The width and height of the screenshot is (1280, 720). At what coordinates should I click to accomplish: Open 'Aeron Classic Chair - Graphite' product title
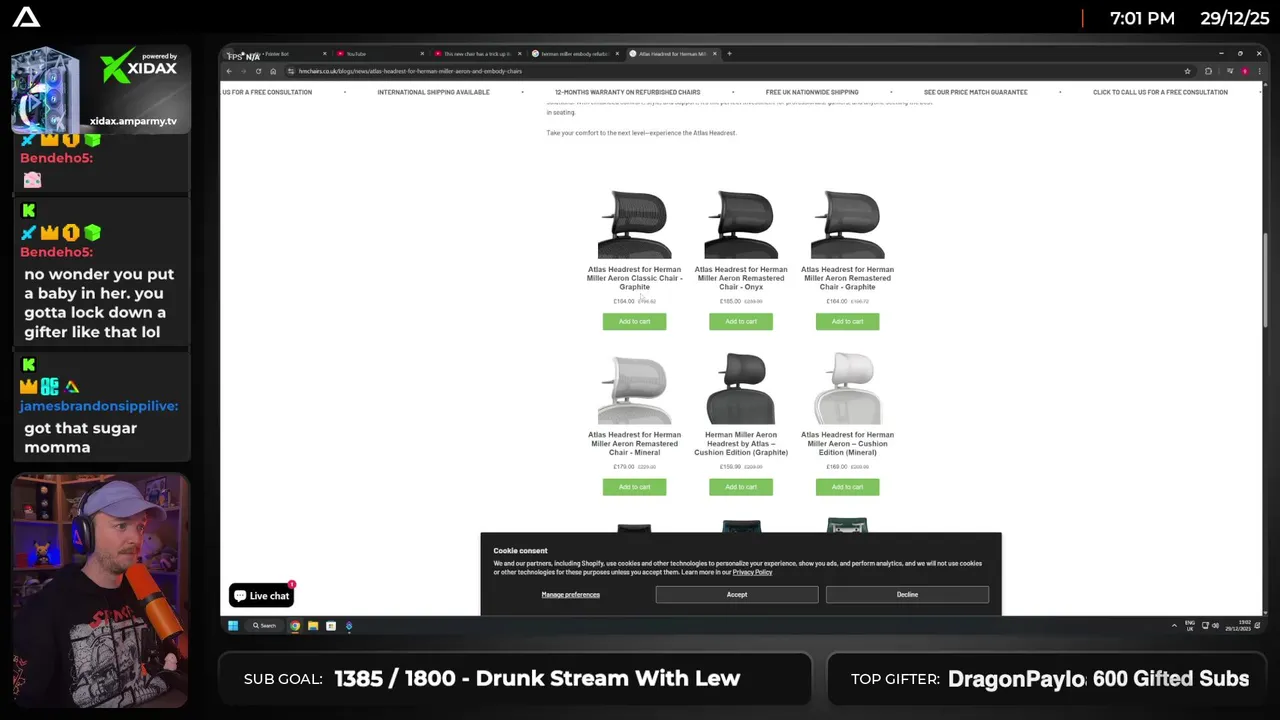(634, 278)
